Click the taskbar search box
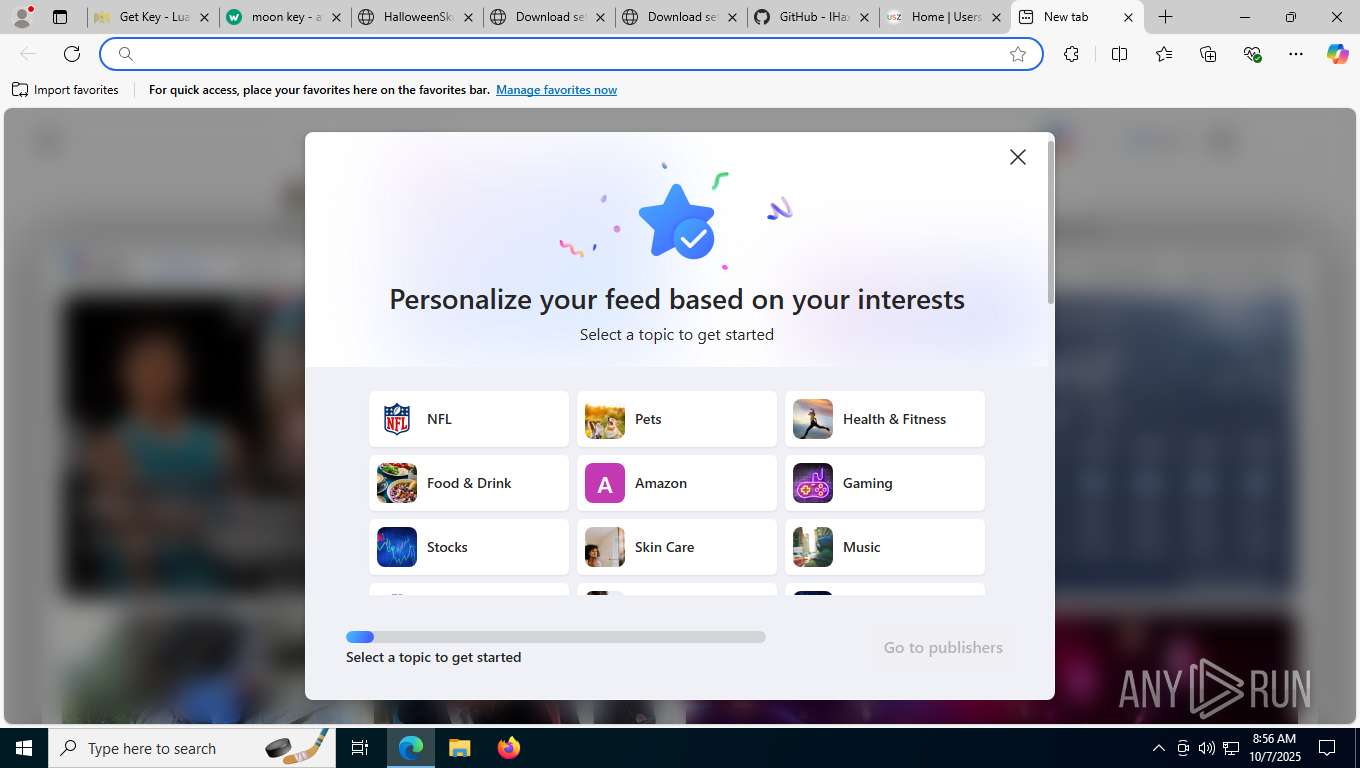 193,748
